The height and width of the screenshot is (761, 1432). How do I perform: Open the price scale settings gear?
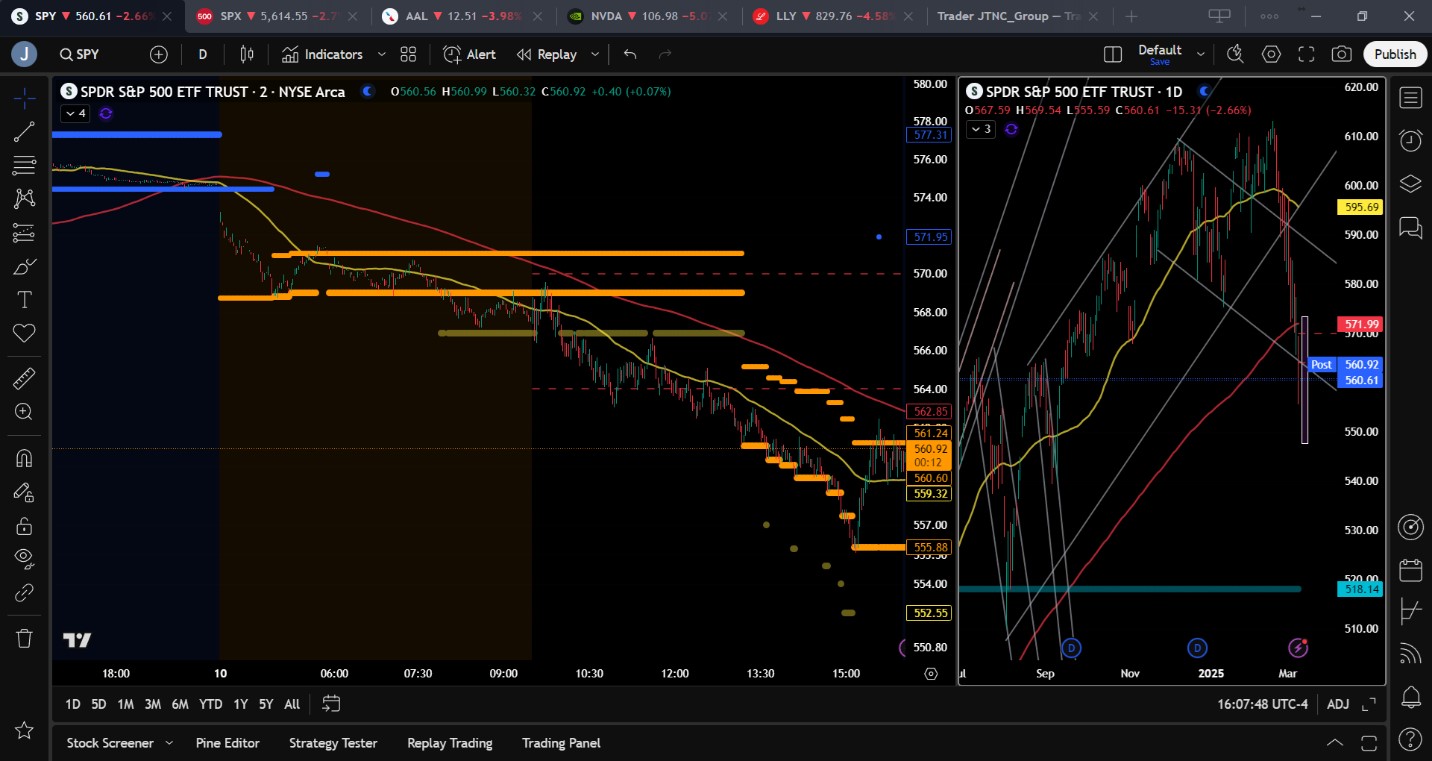932,674
